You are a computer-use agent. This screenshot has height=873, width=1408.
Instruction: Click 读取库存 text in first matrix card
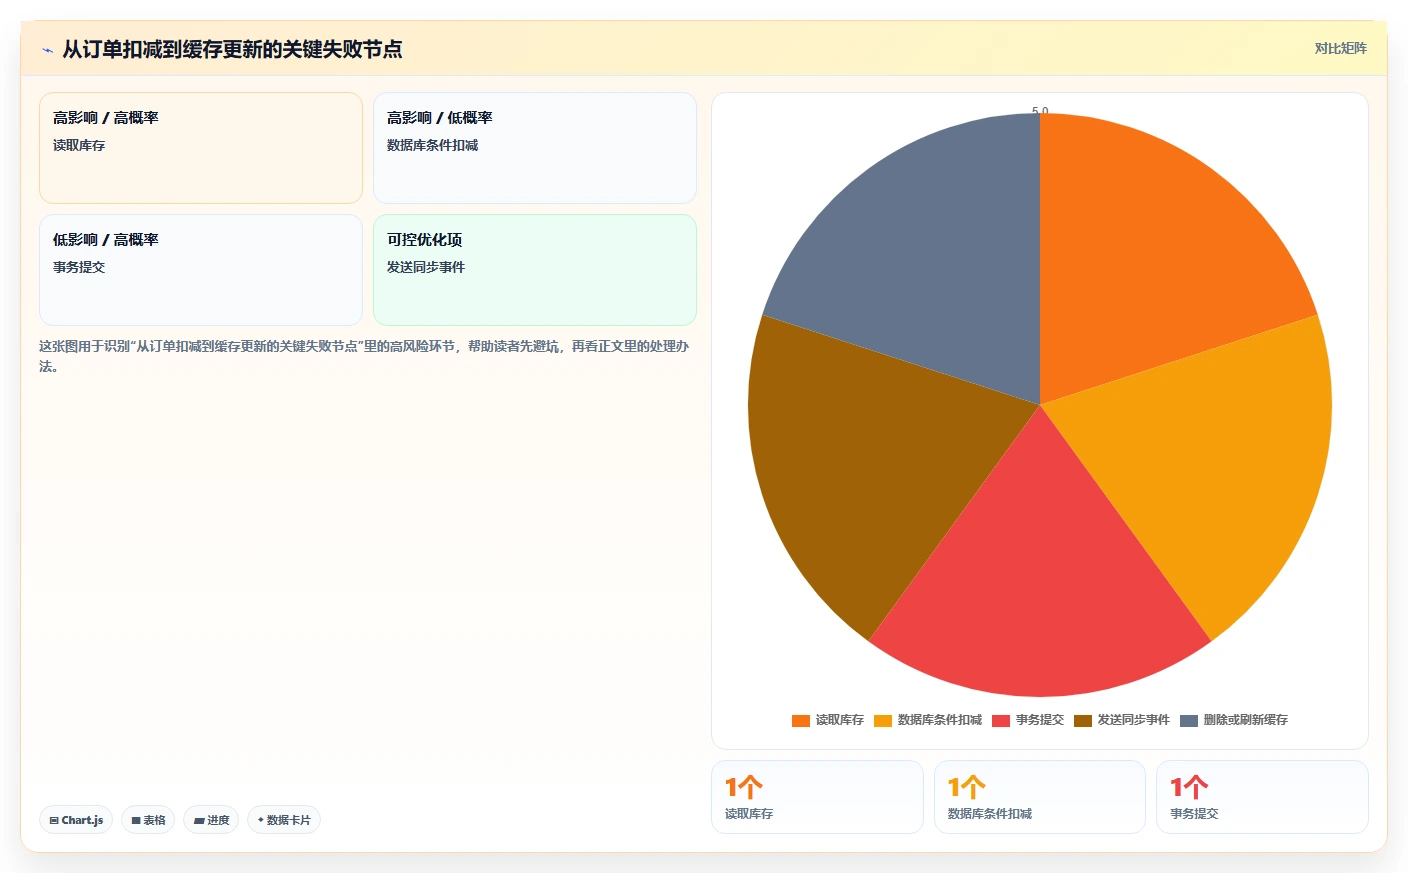pyautogui.click(x=79, y=145)
